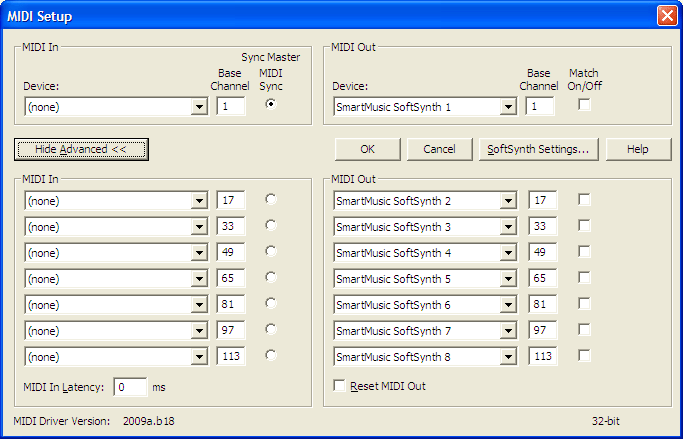This screenshot has width=683, height=439.
Task: Click the Cancel button
Action: click(x=439, y=149)
